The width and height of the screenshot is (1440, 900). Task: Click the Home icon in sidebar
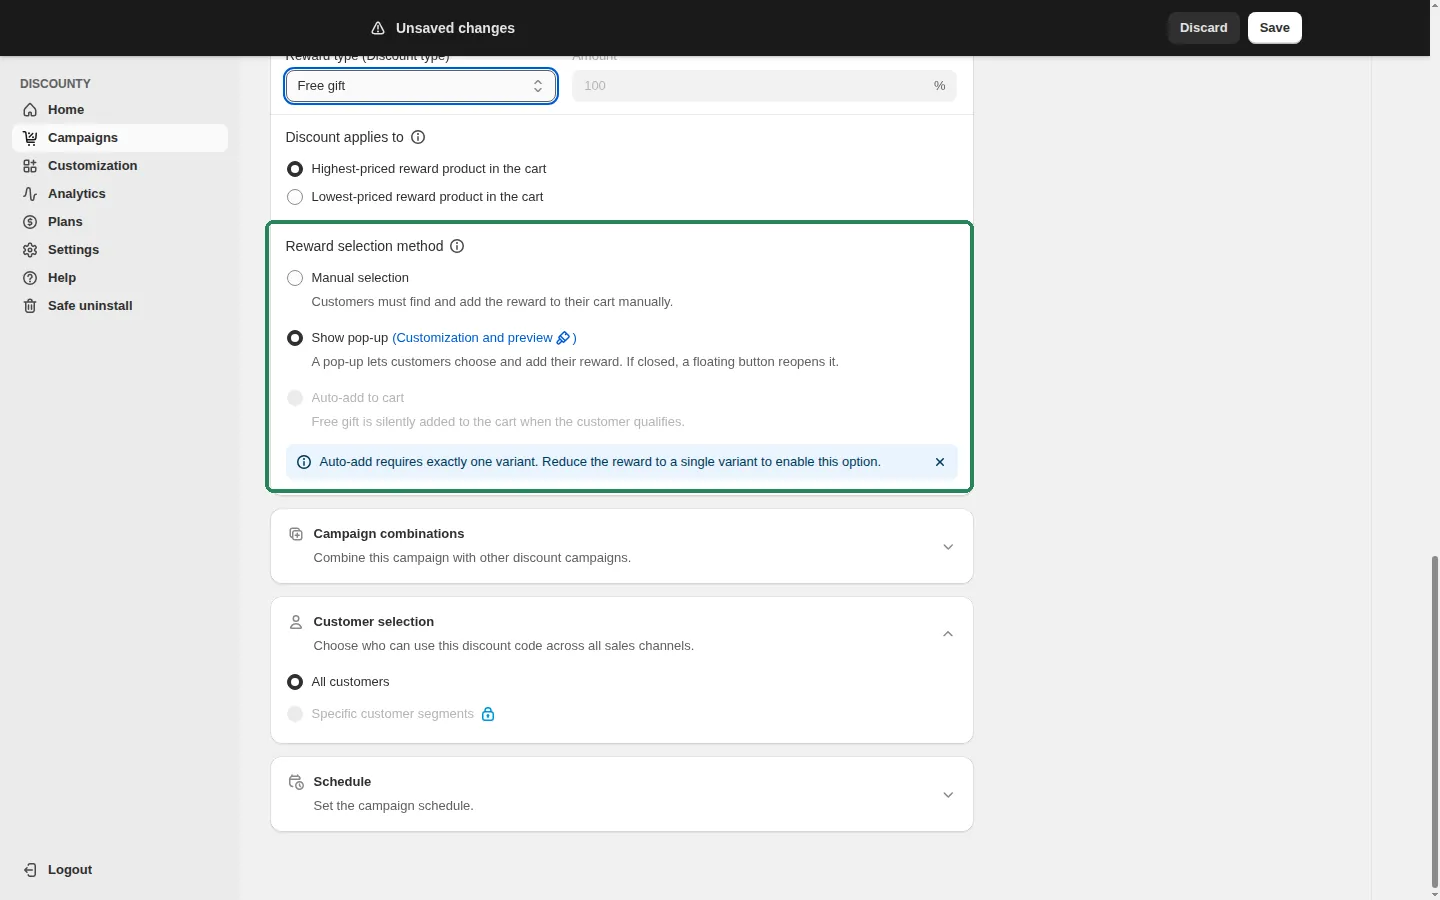click(x=30, y=110)
